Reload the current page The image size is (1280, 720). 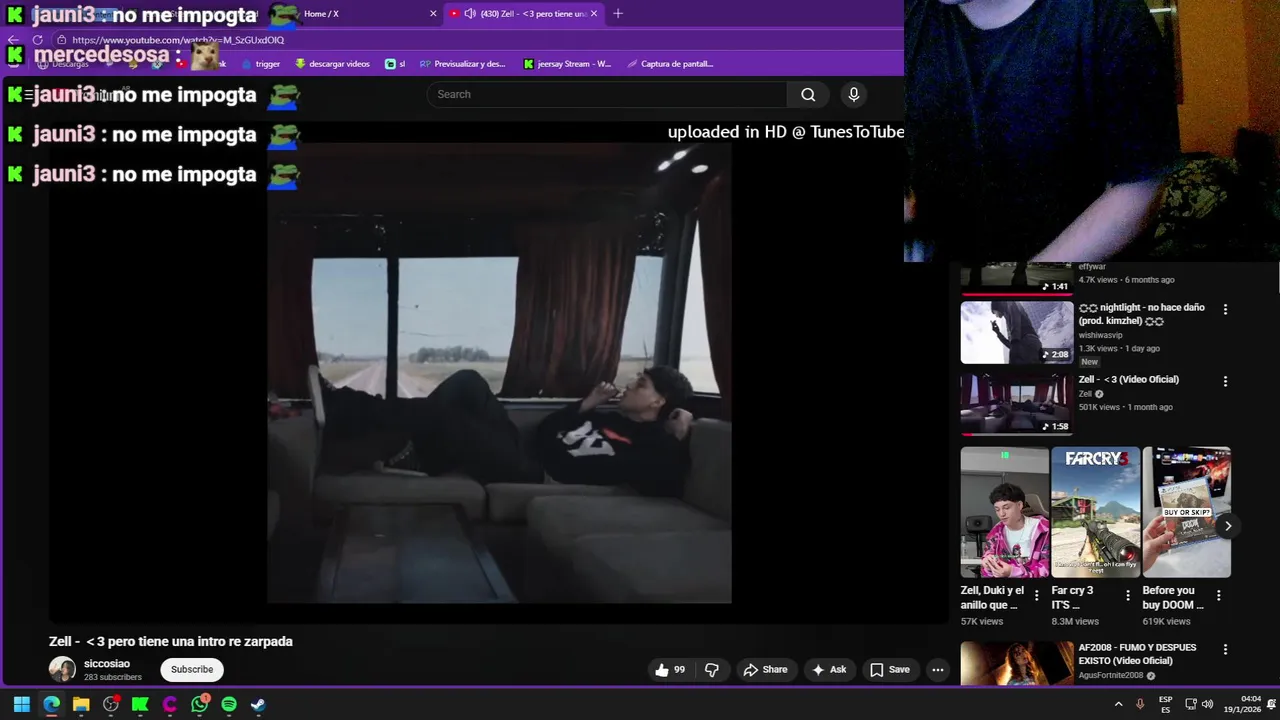pyautogui.click(x=37, y=40)
